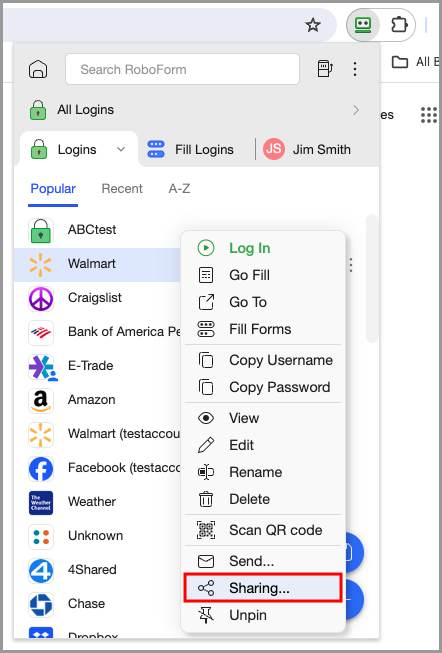Image resolution: width=442 pixels, height=653 pixels.
Task: Open the password generator icon
Action: coord(325,69)
